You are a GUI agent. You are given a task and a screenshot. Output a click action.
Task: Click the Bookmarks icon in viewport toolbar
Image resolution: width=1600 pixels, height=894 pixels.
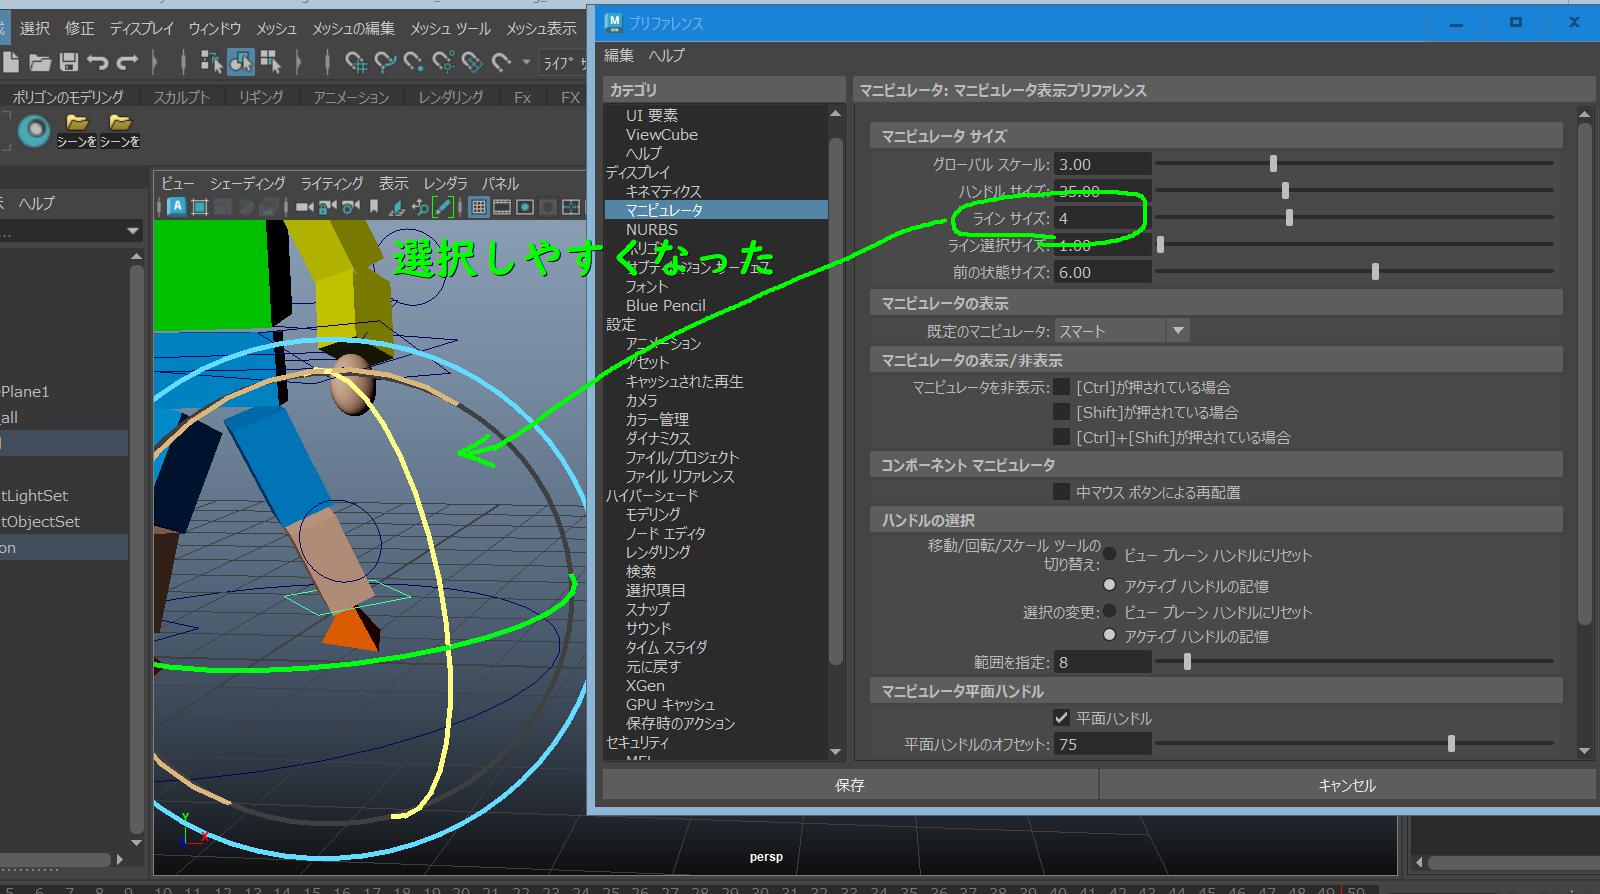(x=374, y=207)
